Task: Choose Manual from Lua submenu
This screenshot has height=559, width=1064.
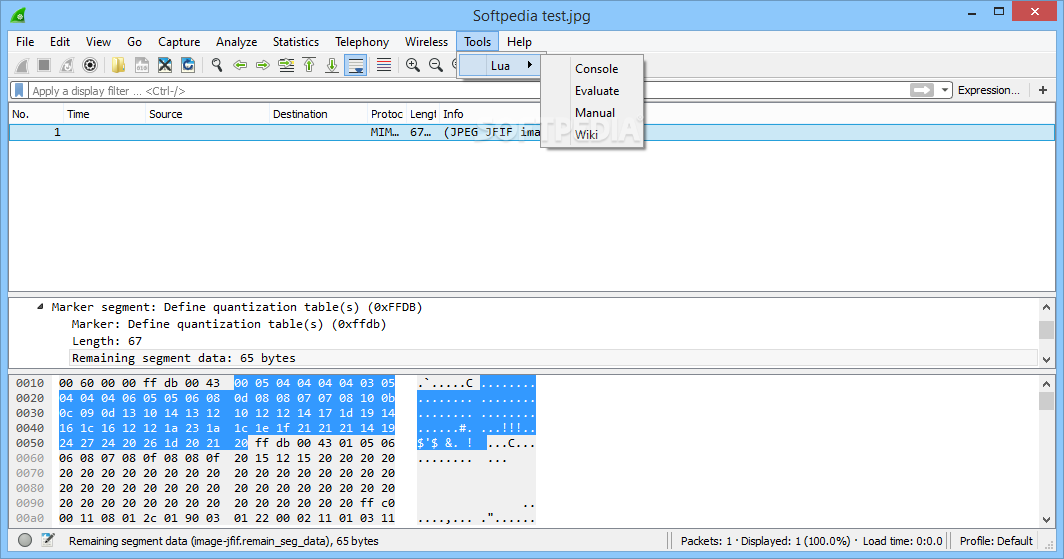Action: coord(594,113)
